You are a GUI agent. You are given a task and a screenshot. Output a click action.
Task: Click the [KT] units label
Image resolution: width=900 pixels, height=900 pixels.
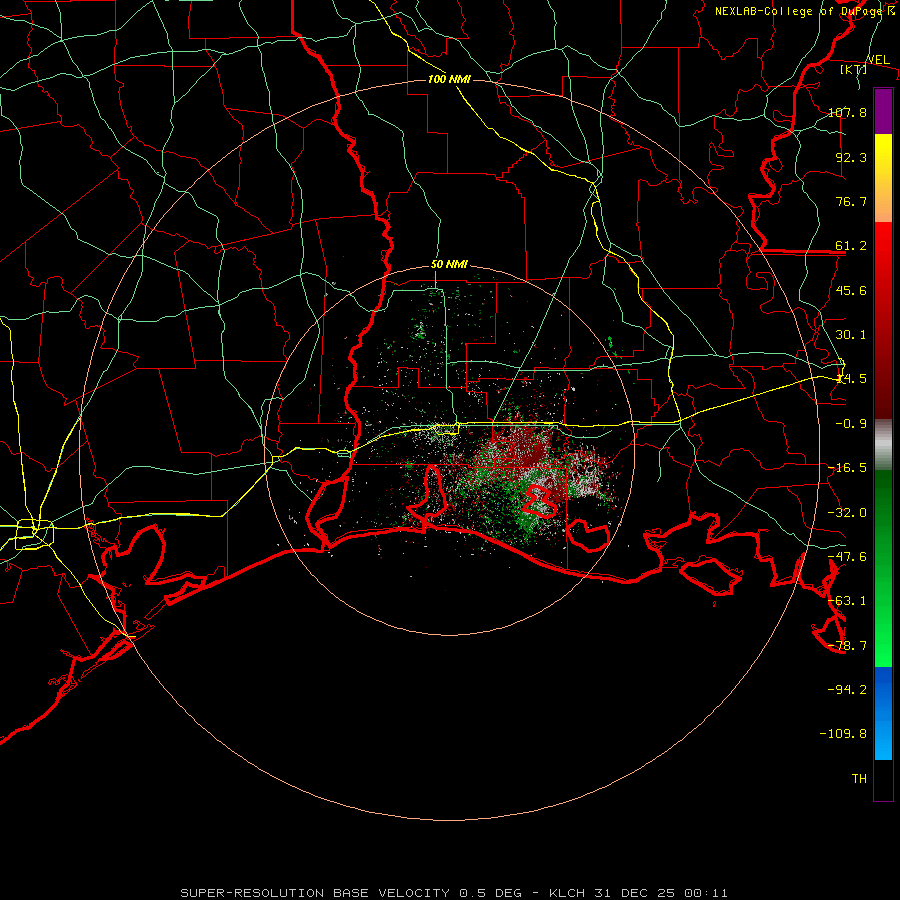tap(854, 69)
